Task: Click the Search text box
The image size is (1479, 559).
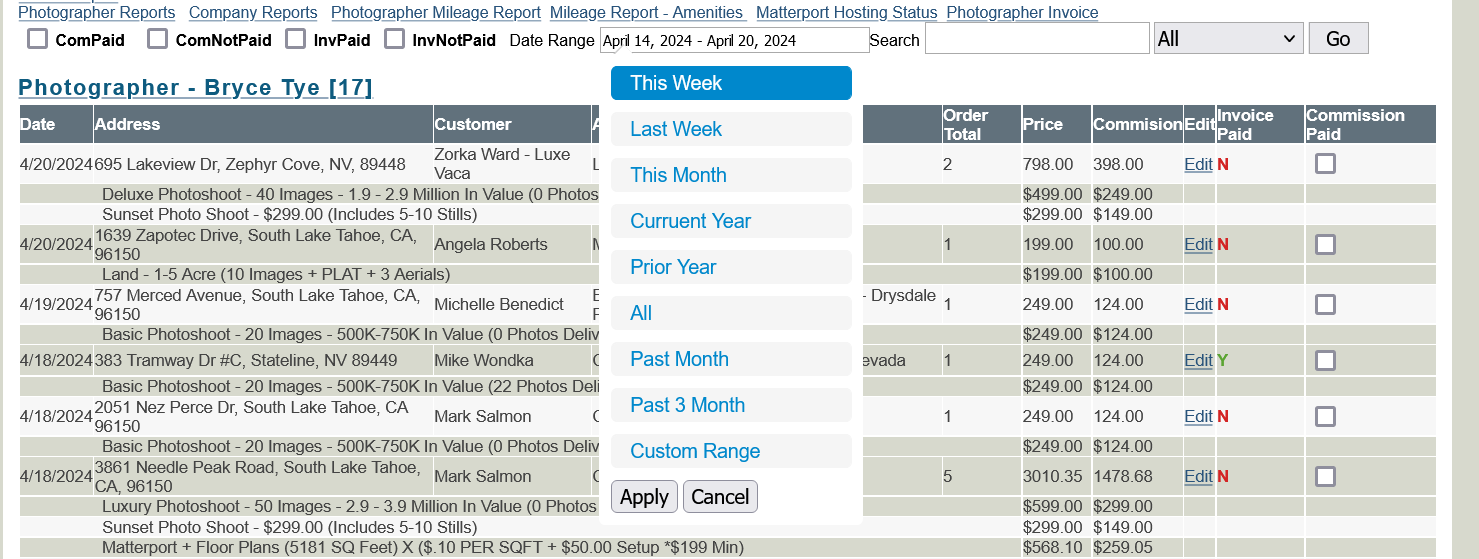Action: [1036, 39]
